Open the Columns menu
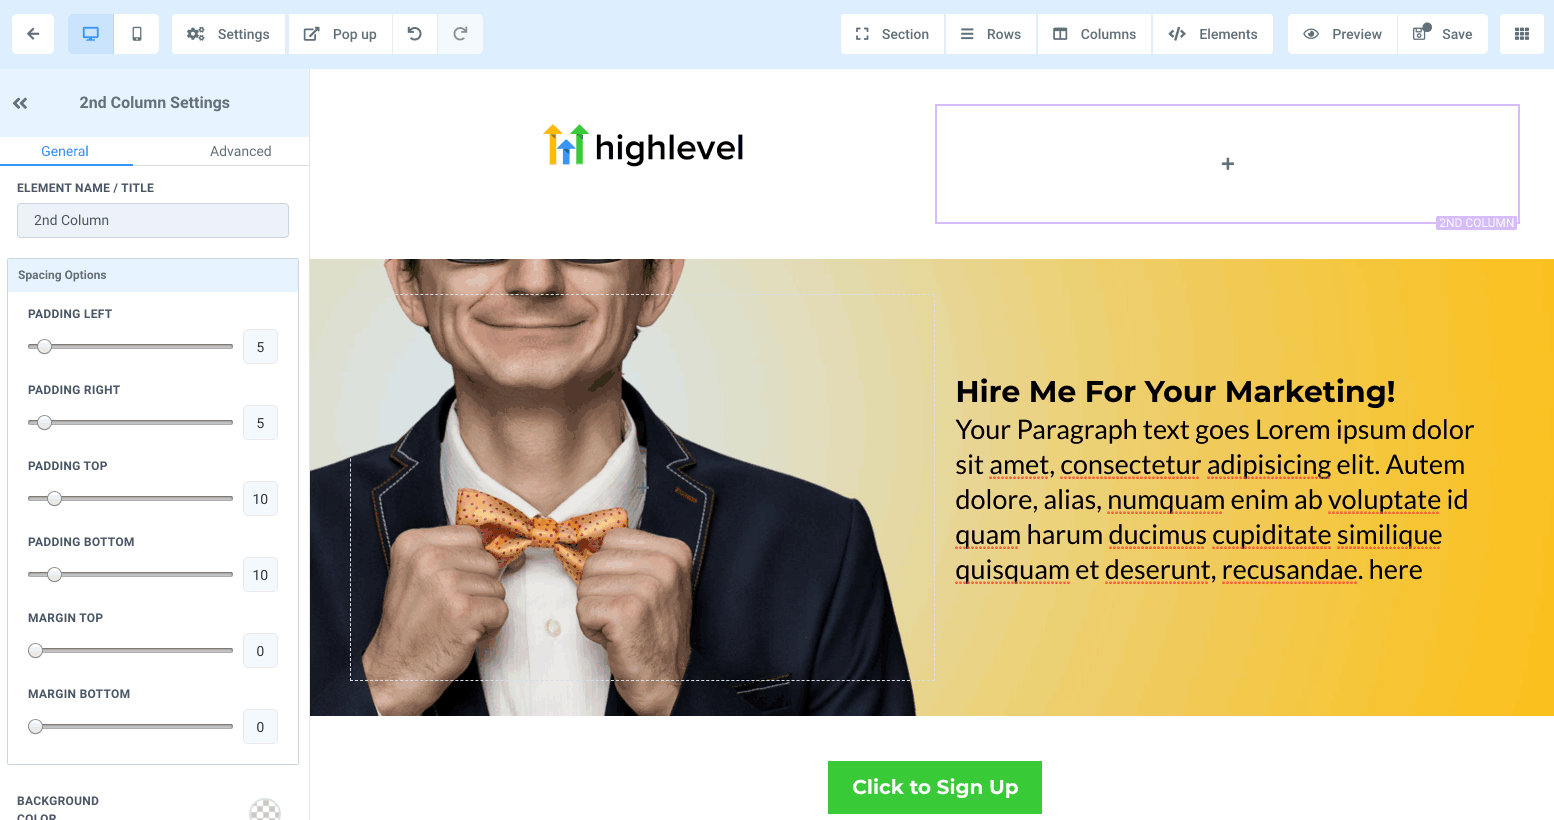This screenshot has height=820, width=1554. [x=1095, y=34]
